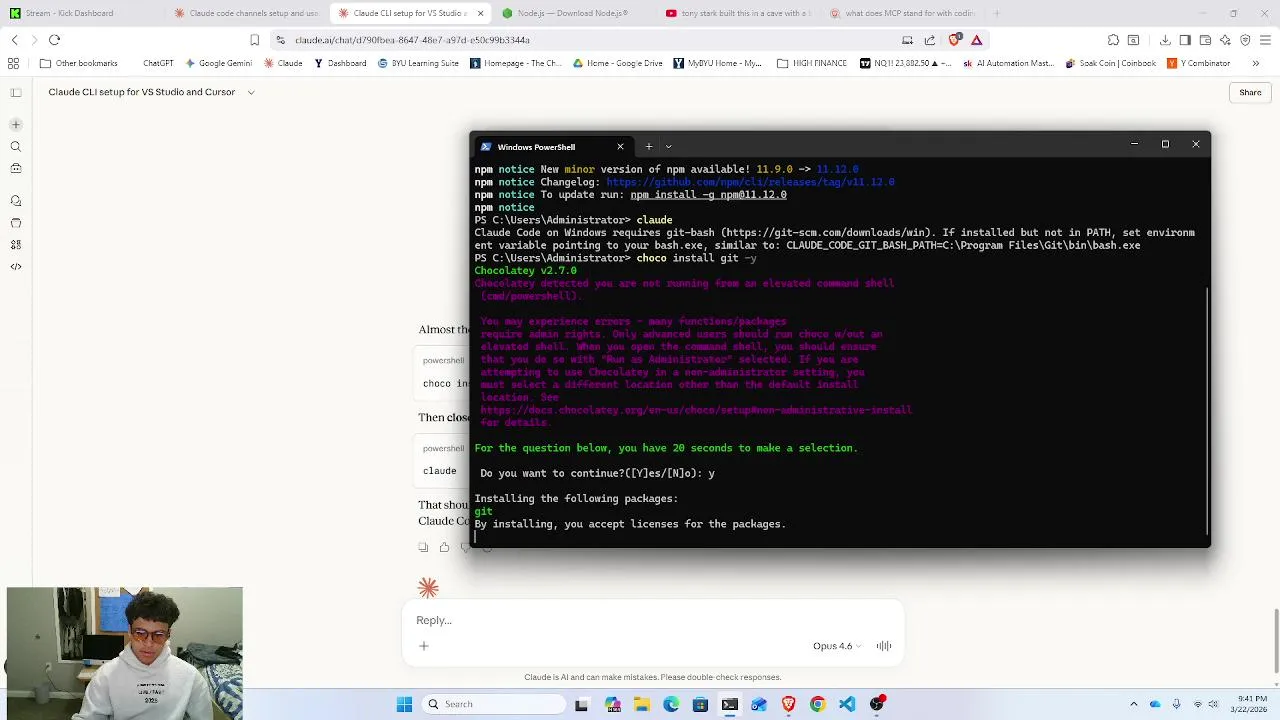Click the PowerShell window vertical scrollbar
This screenshot has height=720, width=1280.
(x=1207, y=410)
